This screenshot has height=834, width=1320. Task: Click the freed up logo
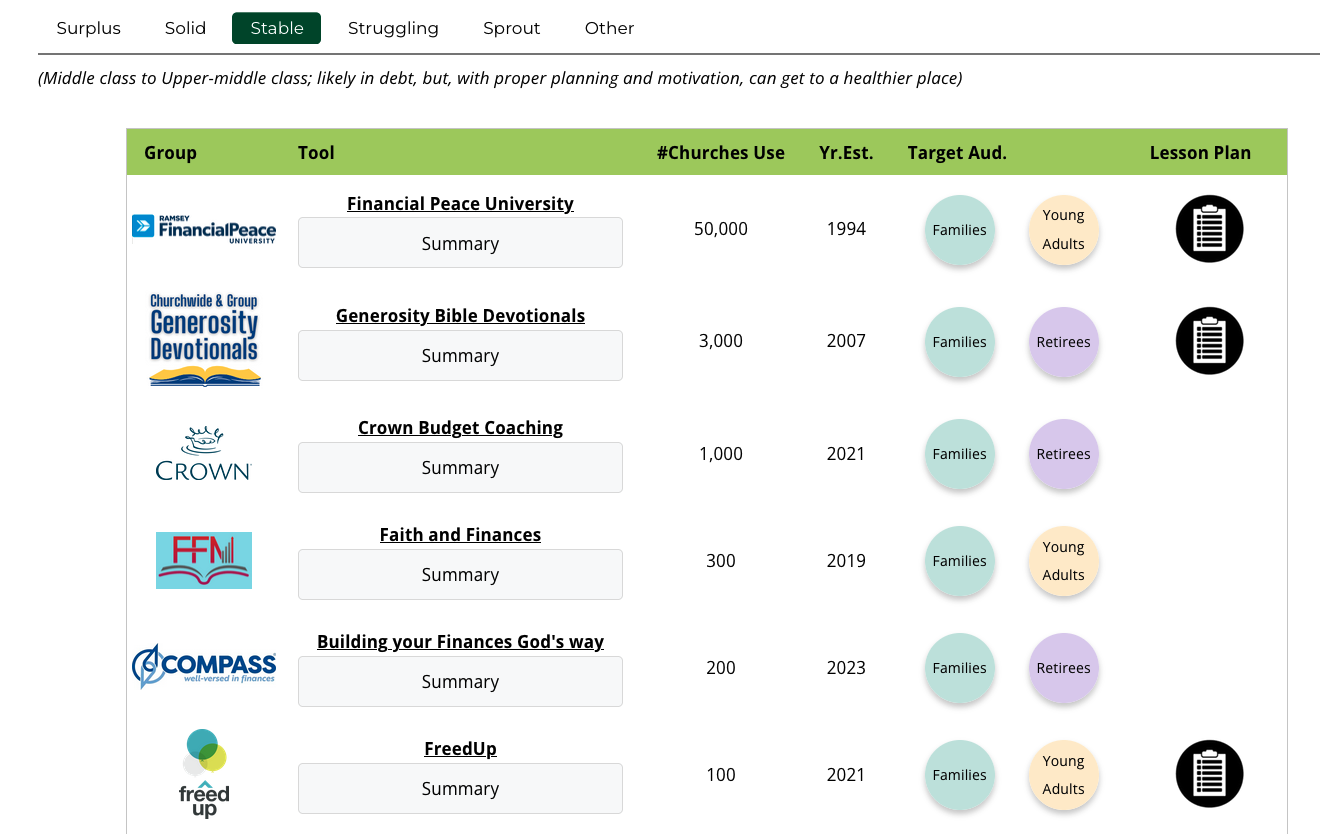(204, 774)
